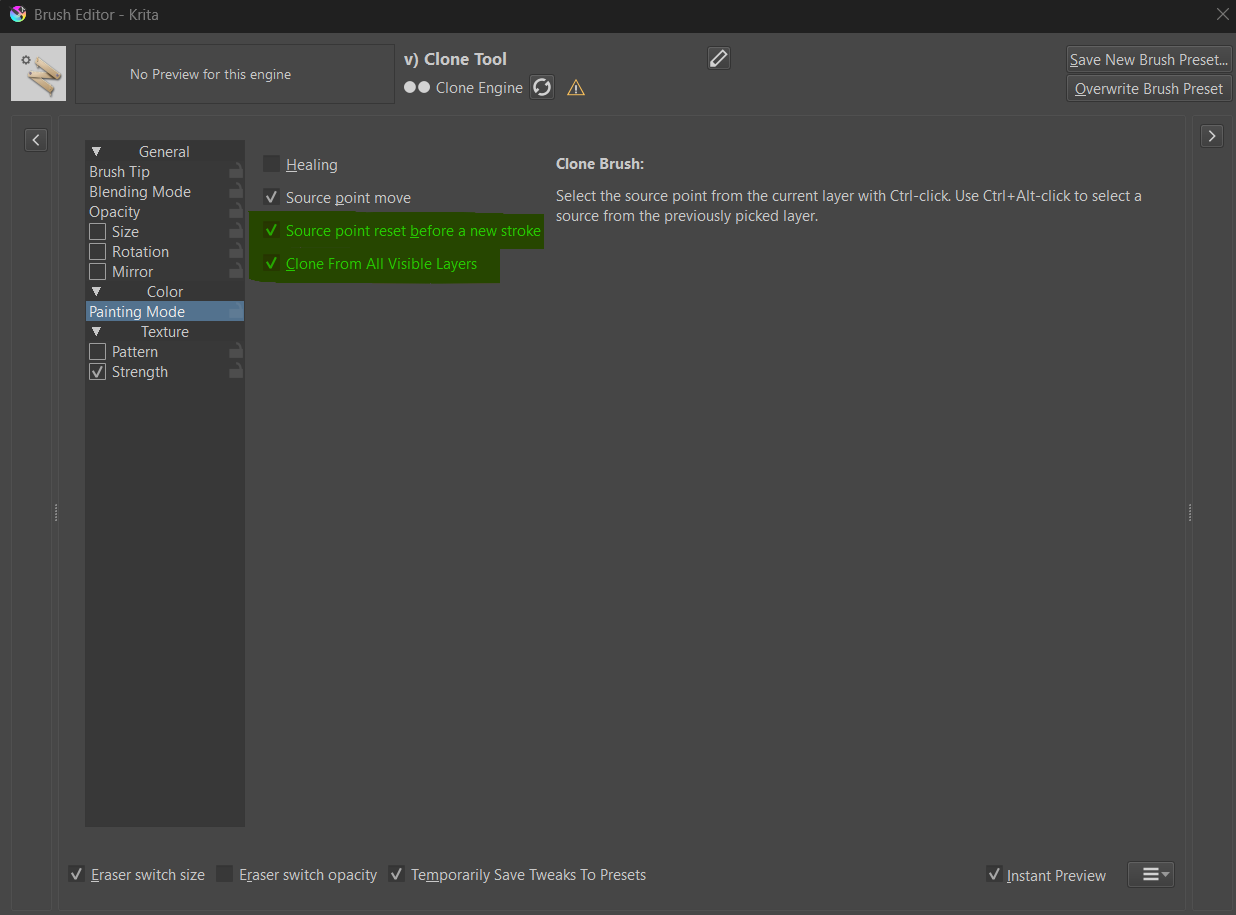Click the rename brush pencil icon
Viewport: 1236px width, 915px height.
point(718,58)
